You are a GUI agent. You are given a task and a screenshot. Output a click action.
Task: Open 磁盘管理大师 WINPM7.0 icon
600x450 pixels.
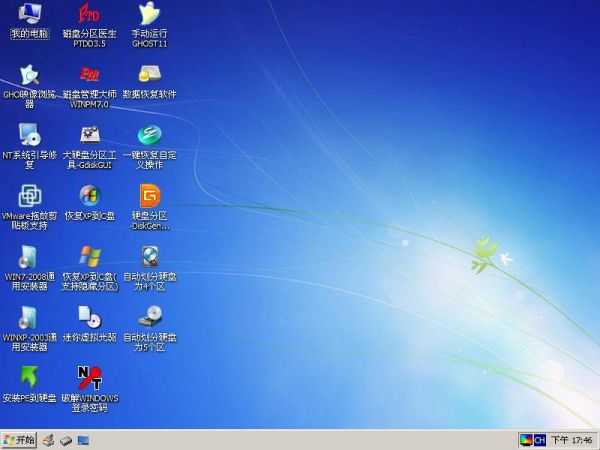89,75
